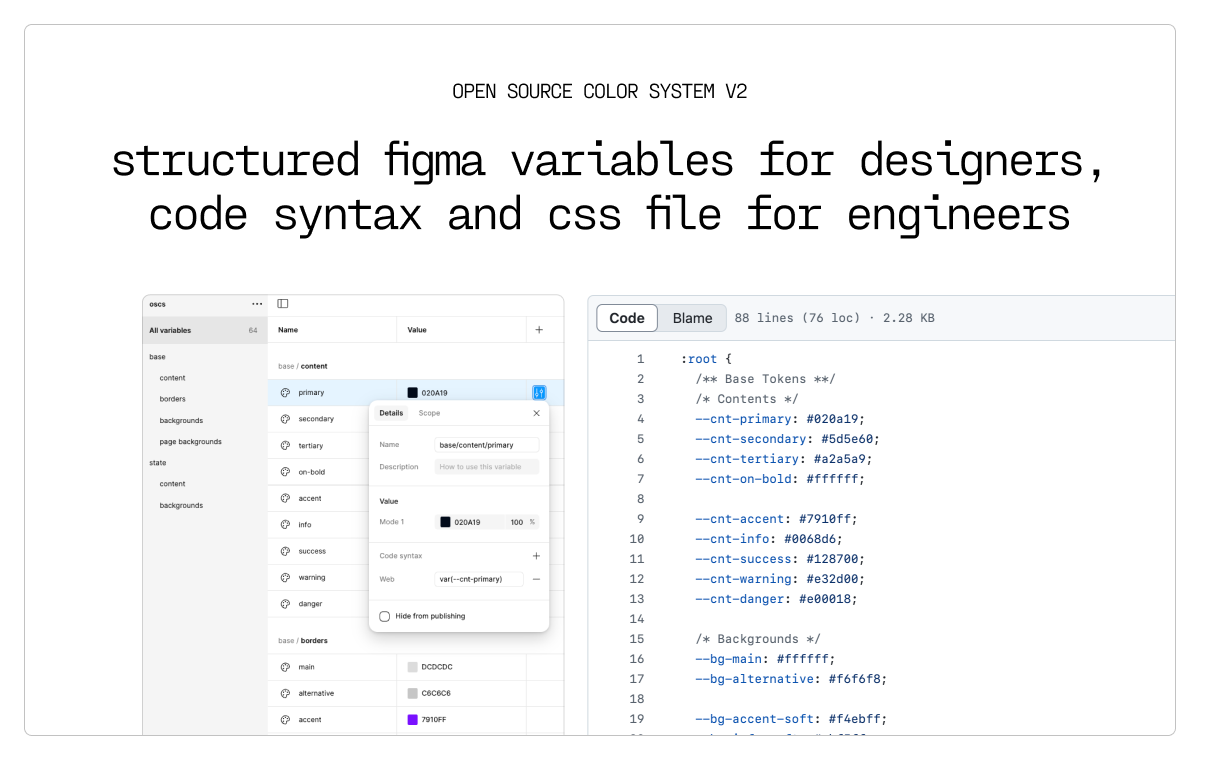This screenshot has height=760, width=1220.
Task: Select content under state group
Action: point(173,484)
